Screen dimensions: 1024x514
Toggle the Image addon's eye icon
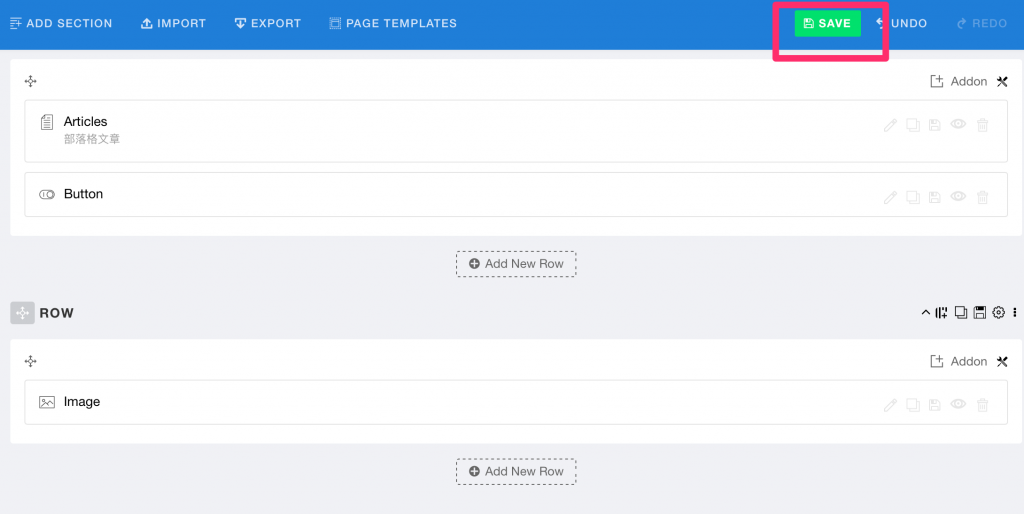pos(958,405)
